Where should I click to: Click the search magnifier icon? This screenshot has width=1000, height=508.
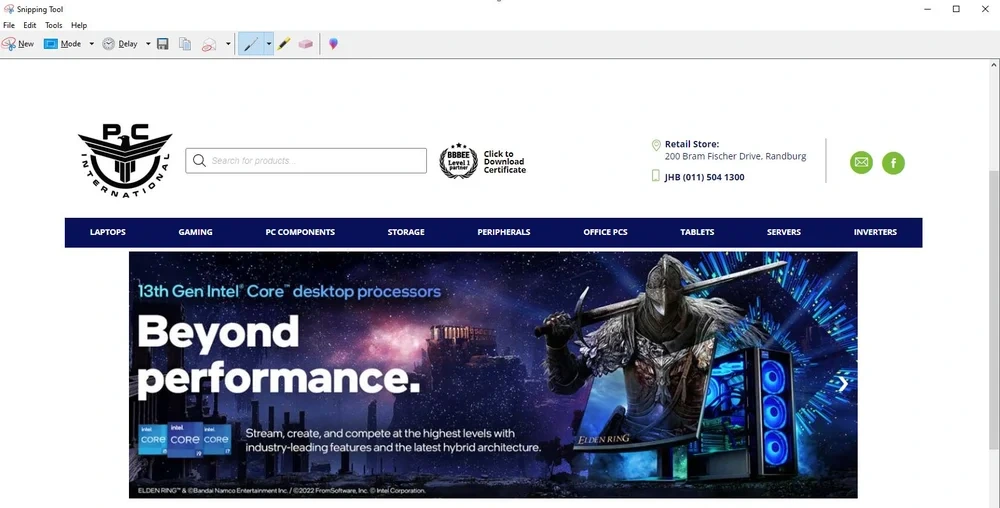point(199,161)
